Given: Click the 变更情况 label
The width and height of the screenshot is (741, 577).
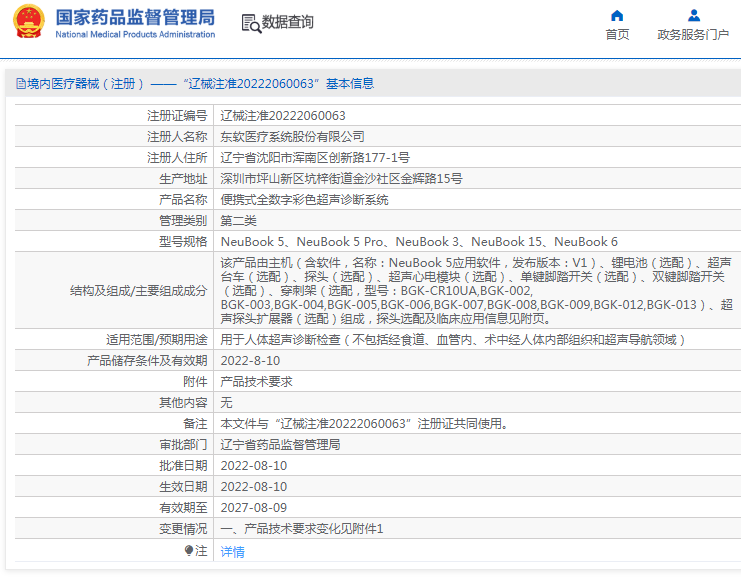Looking at the screenshot, I should [183, 529].
